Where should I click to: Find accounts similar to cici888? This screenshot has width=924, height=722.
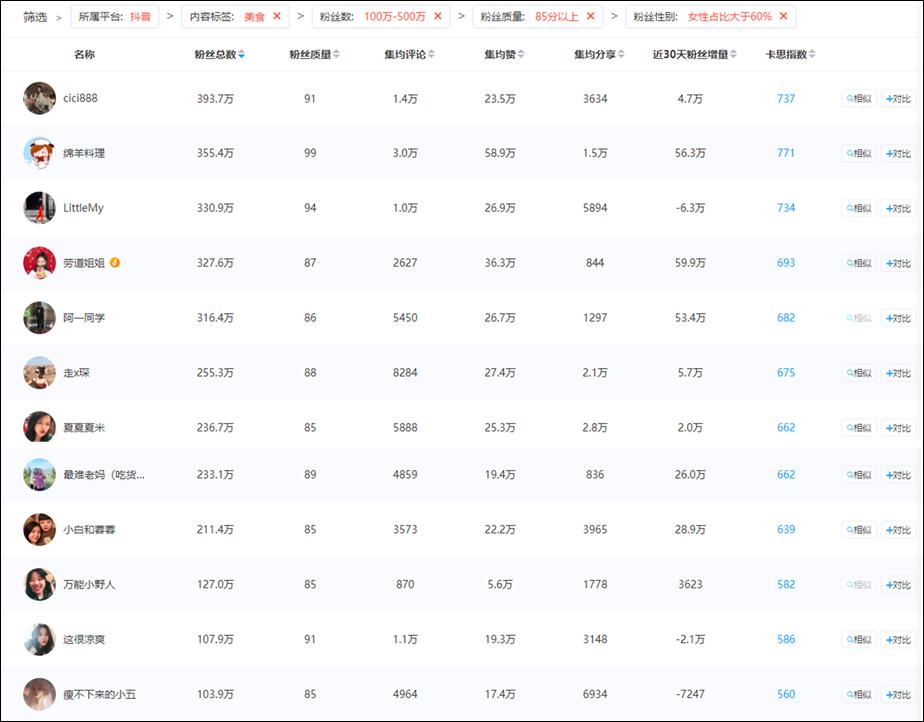[x=859, y=99]
